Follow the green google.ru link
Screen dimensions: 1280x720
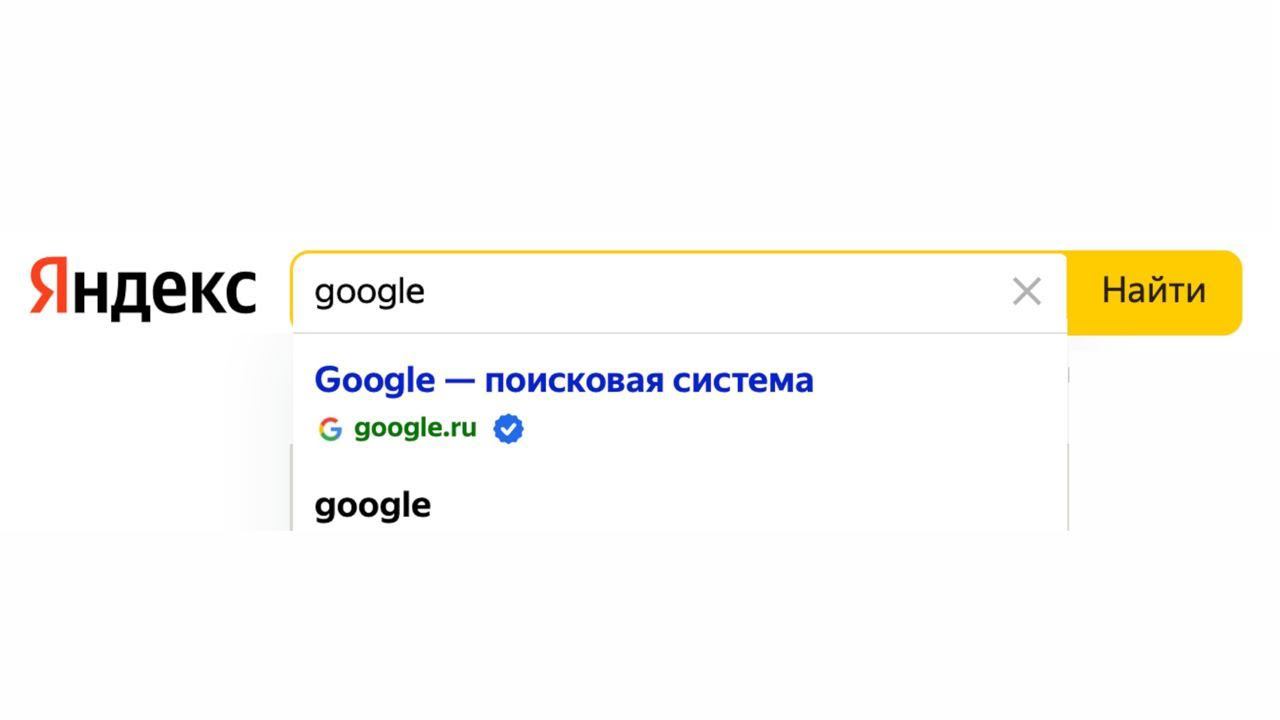(415, 428)
